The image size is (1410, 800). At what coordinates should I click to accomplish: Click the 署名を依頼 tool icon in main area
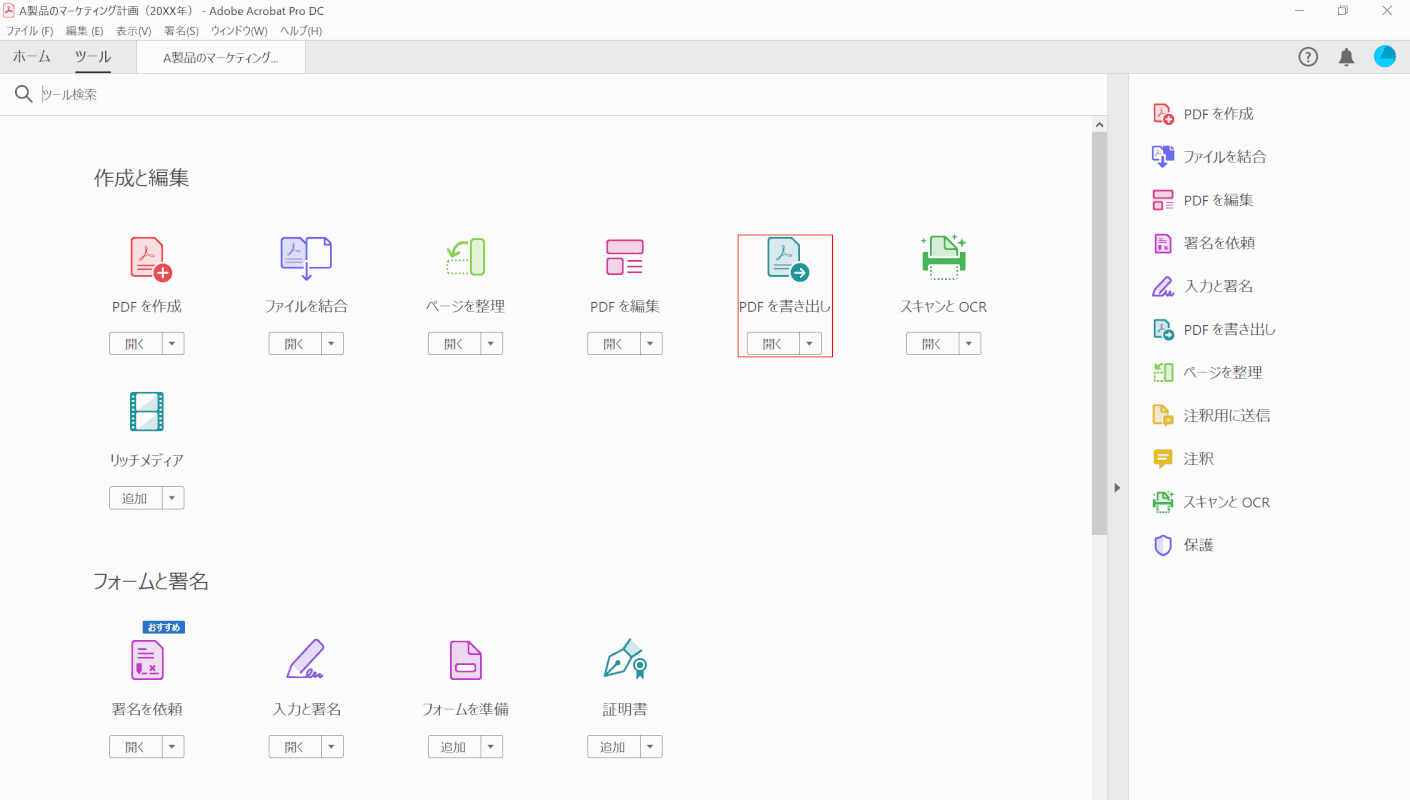pyautogui.click(x=147, y=660)
